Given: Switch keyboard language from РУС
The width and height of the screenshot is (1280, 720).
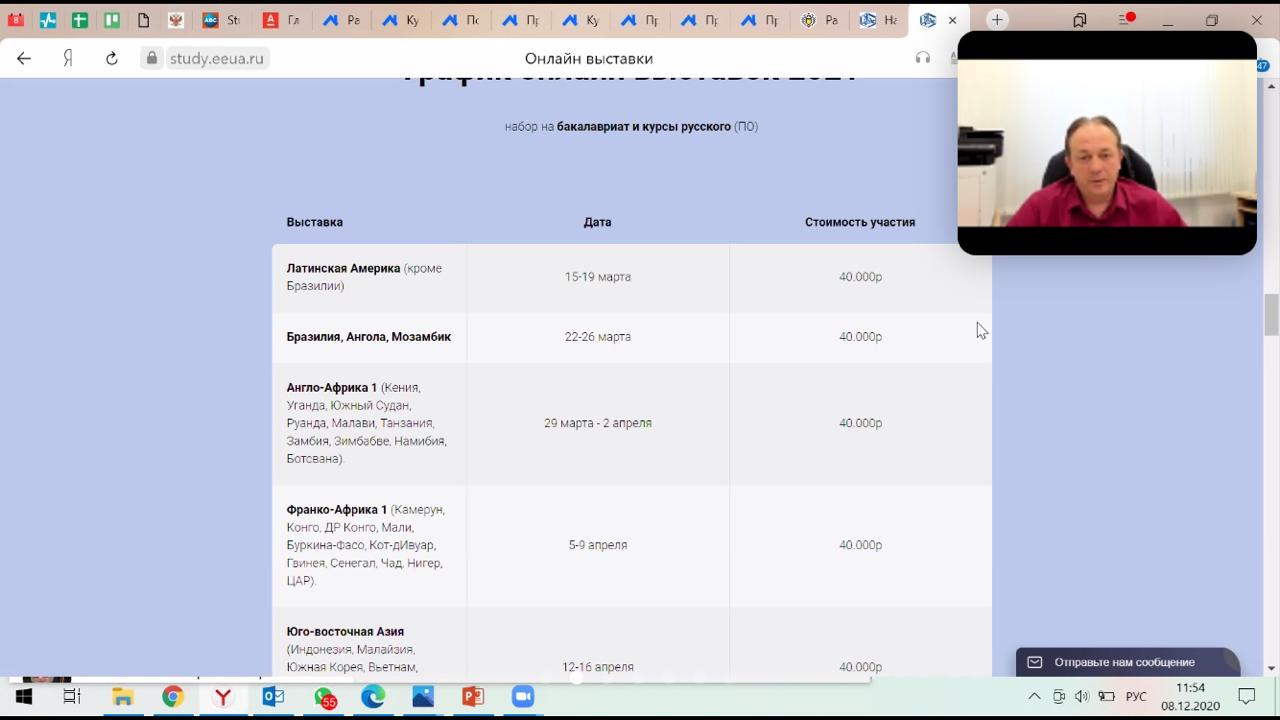Looking at the screenshot, I should pyautogui.click(x=1136, y=697).
